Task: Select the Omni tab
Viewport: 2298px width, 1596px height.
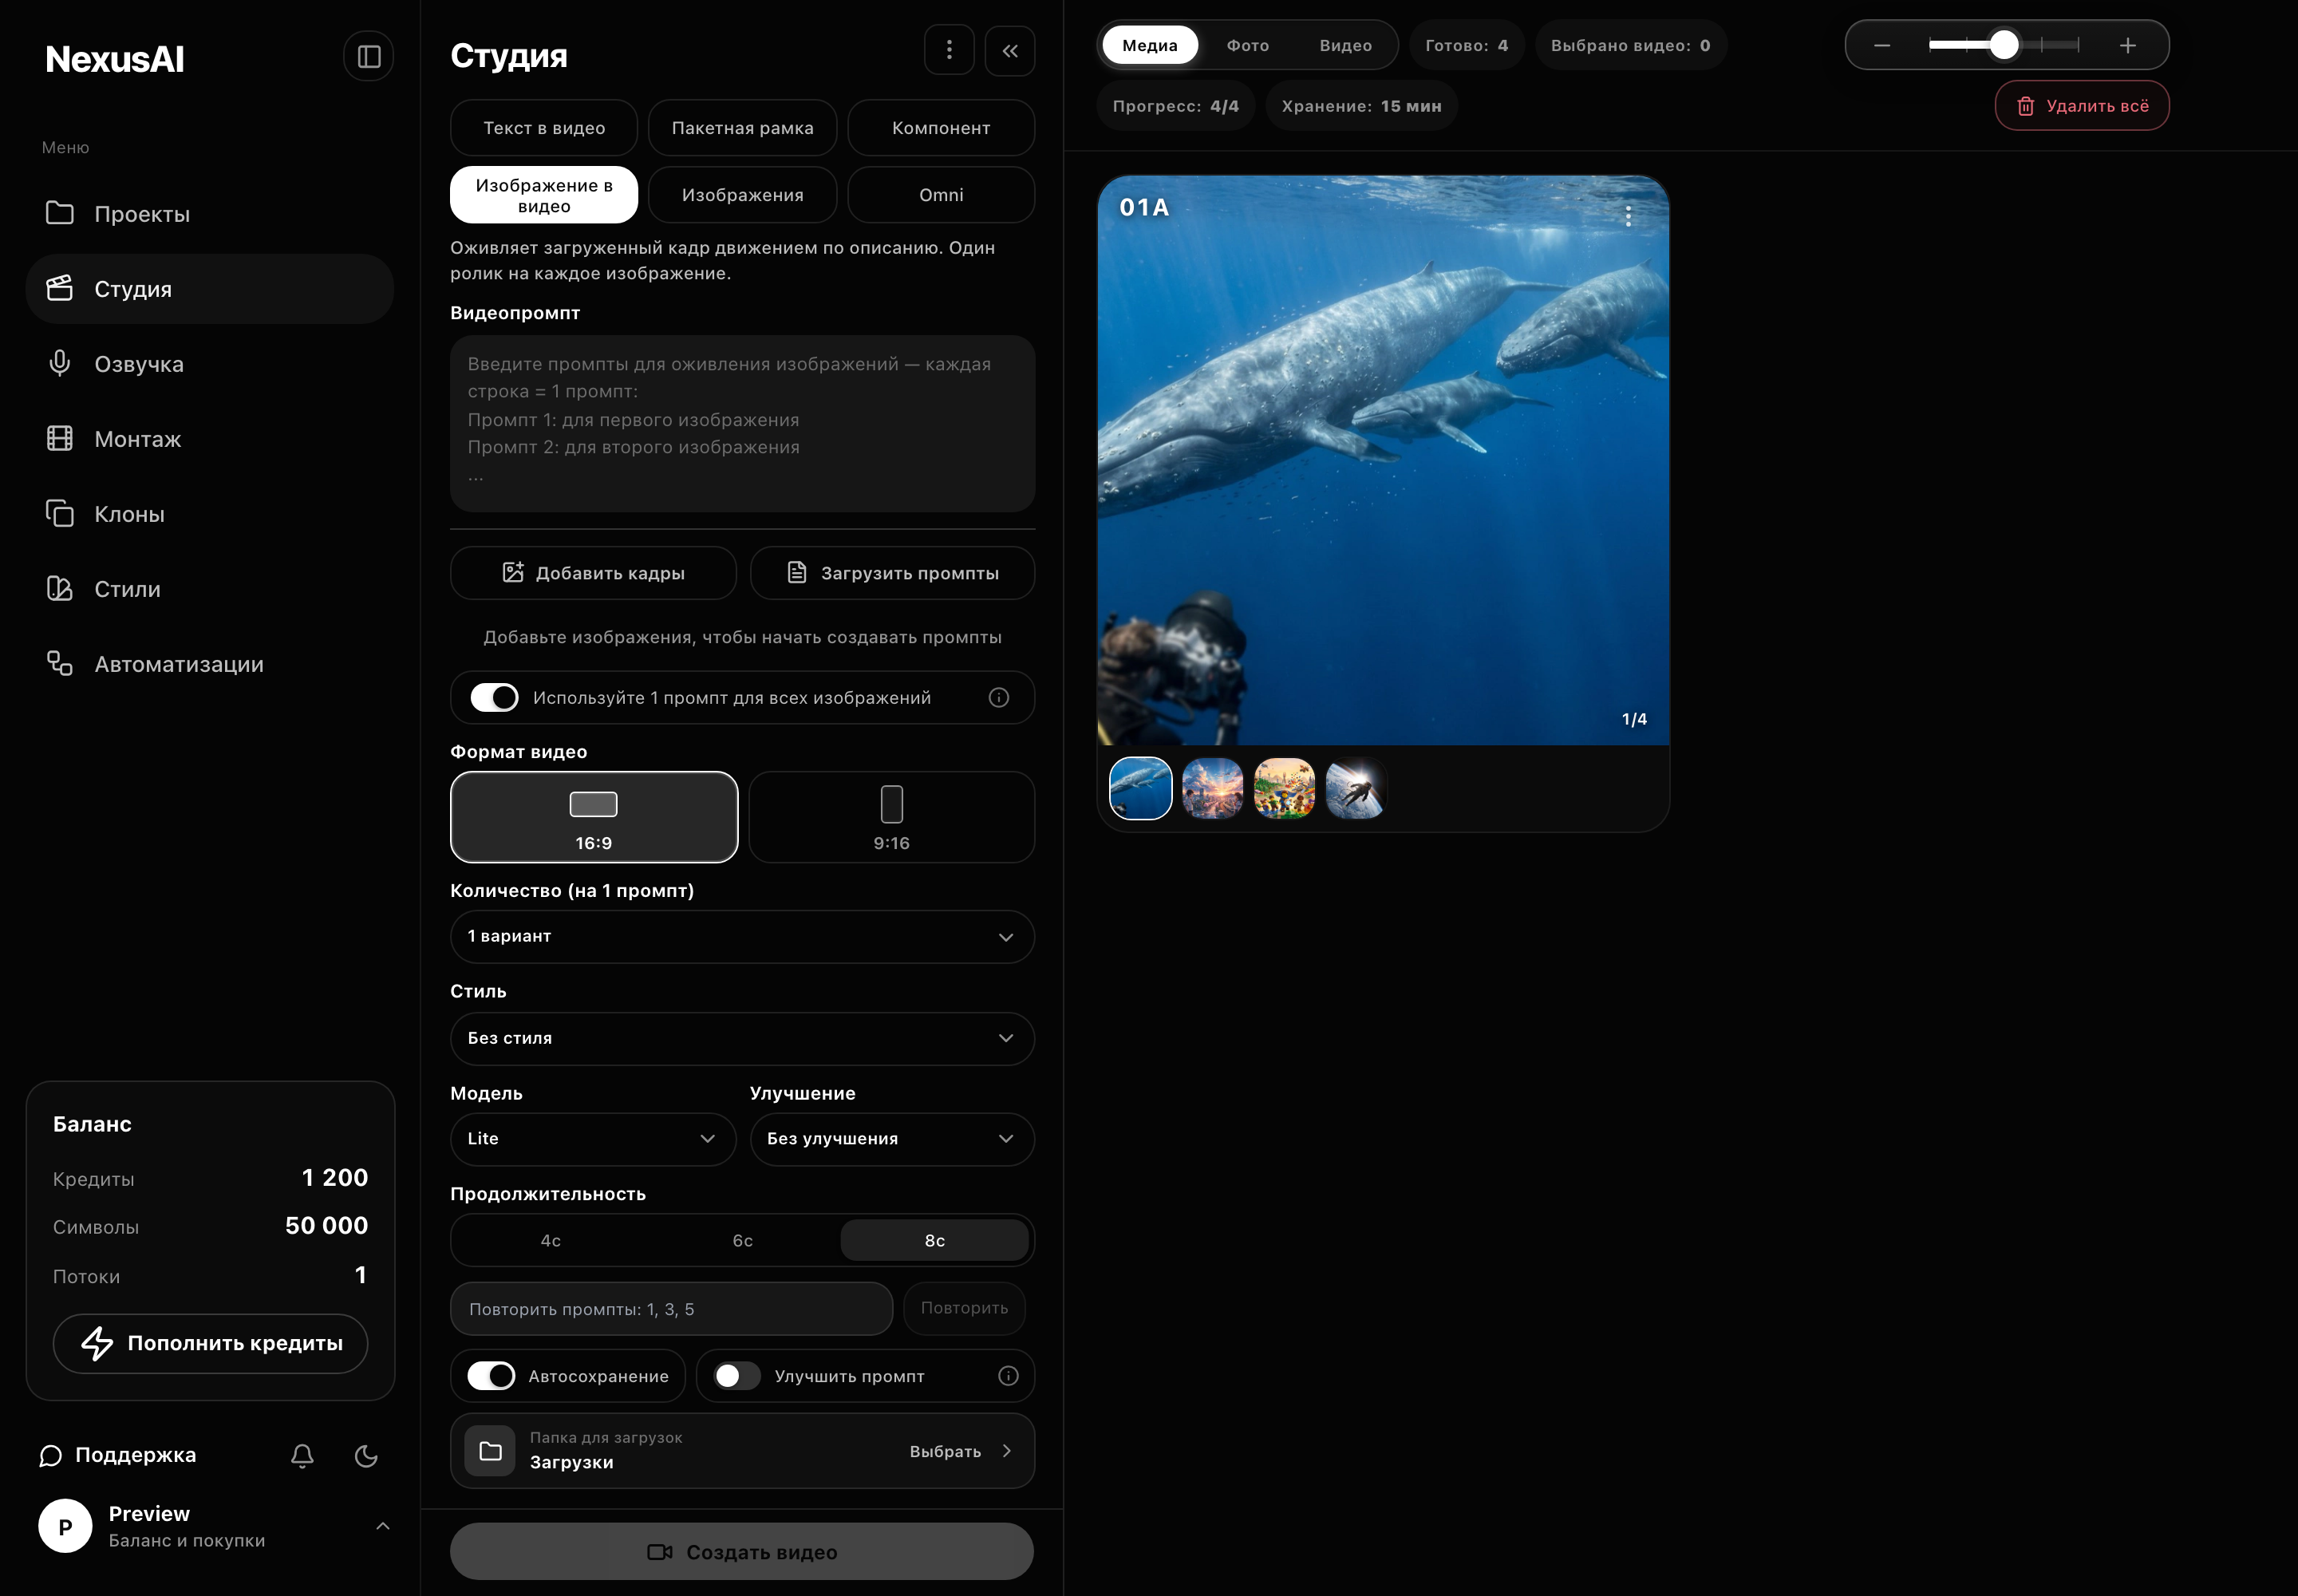Action: coord(941,195)
